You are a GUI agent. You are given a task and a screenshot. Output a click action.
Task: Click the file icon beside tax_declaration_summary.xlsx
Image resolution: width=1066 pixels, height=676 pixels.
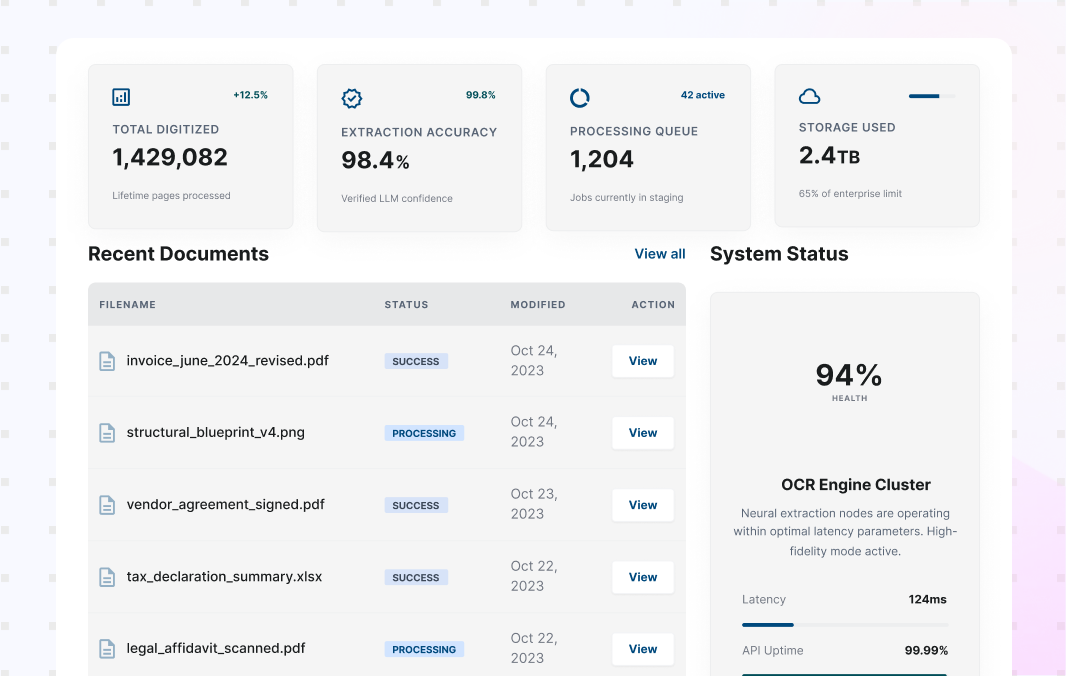coord(107,577)
